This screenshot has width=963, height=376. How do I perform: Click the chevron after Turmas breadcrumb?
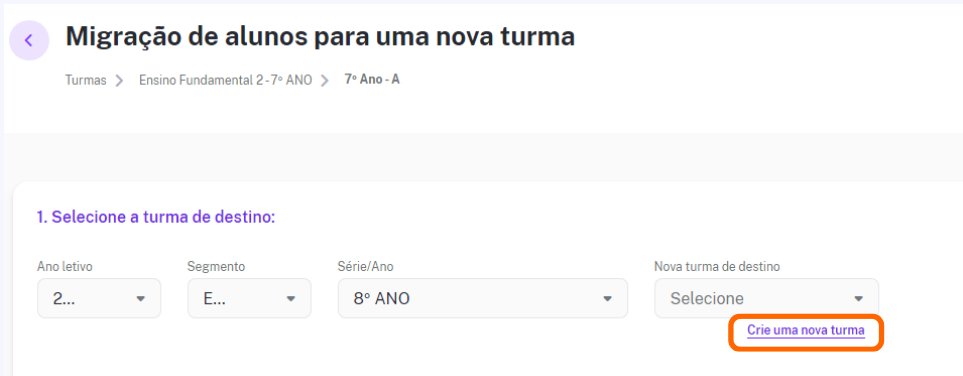point(119,80)
